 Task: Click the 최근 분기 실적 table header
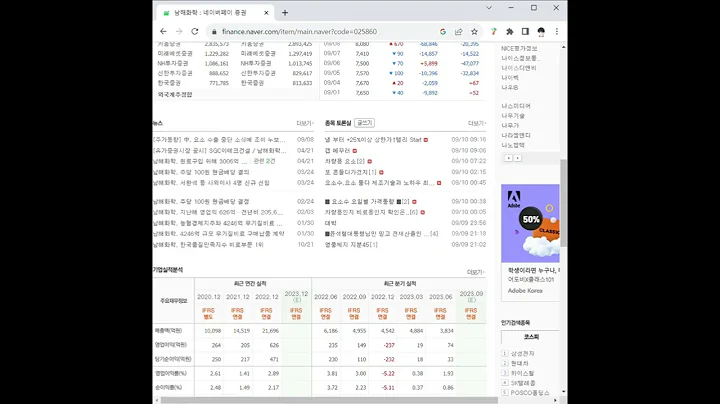coord(399,284)
